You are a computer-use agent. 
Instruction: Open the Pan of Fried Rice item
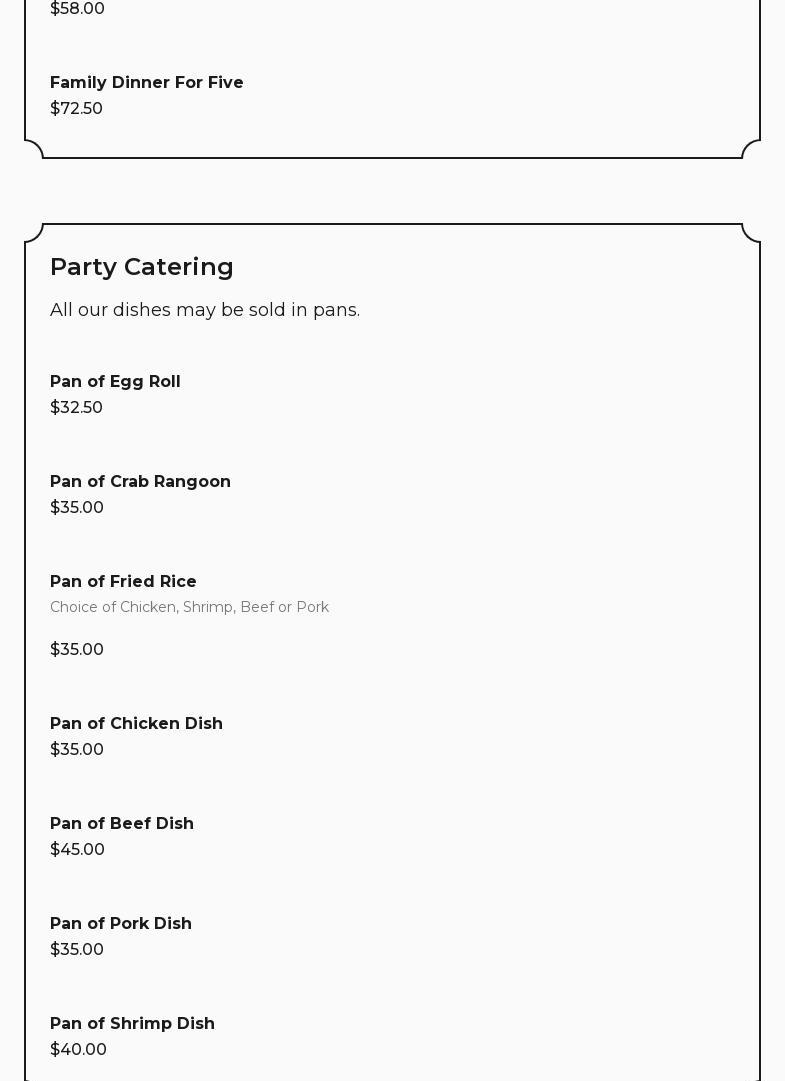pyautogui.click(x=123, y=581)
